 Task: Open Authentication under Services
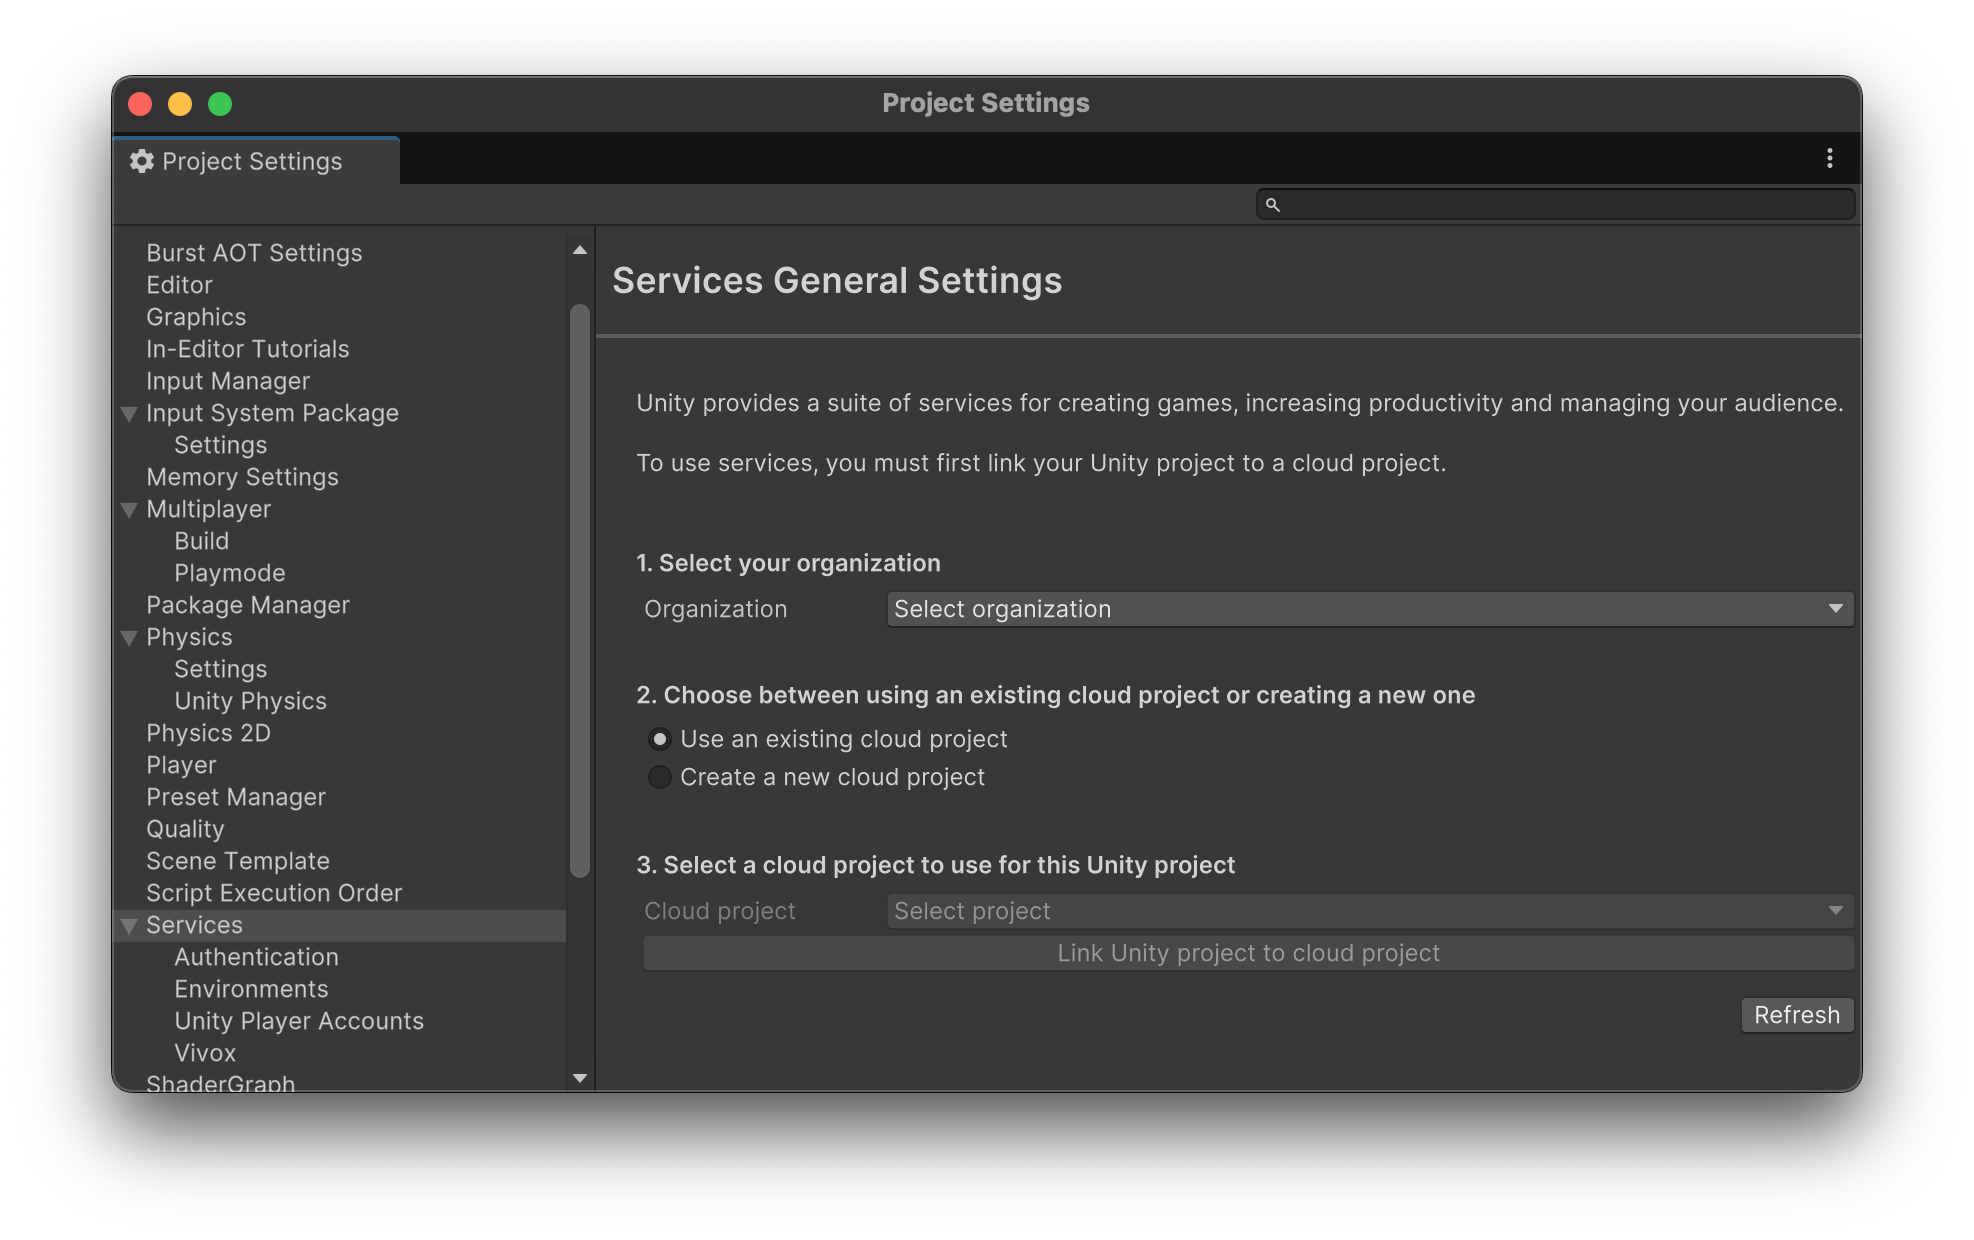[257, 957]
